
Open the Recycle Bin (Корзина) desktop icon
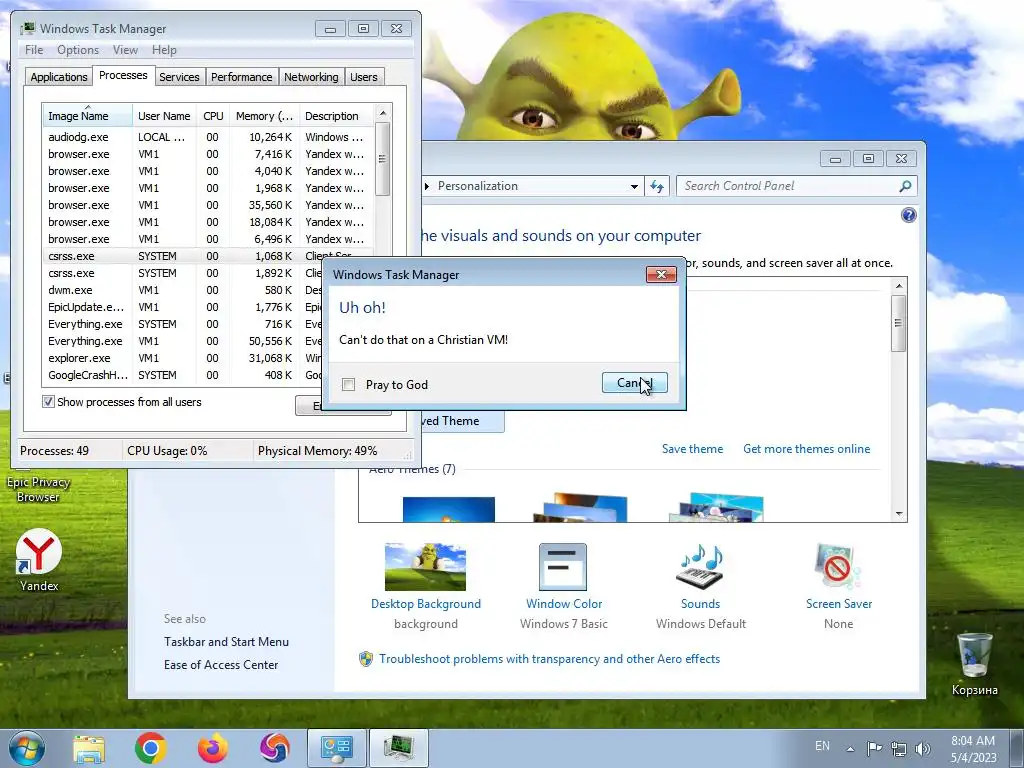coord(974,664)
